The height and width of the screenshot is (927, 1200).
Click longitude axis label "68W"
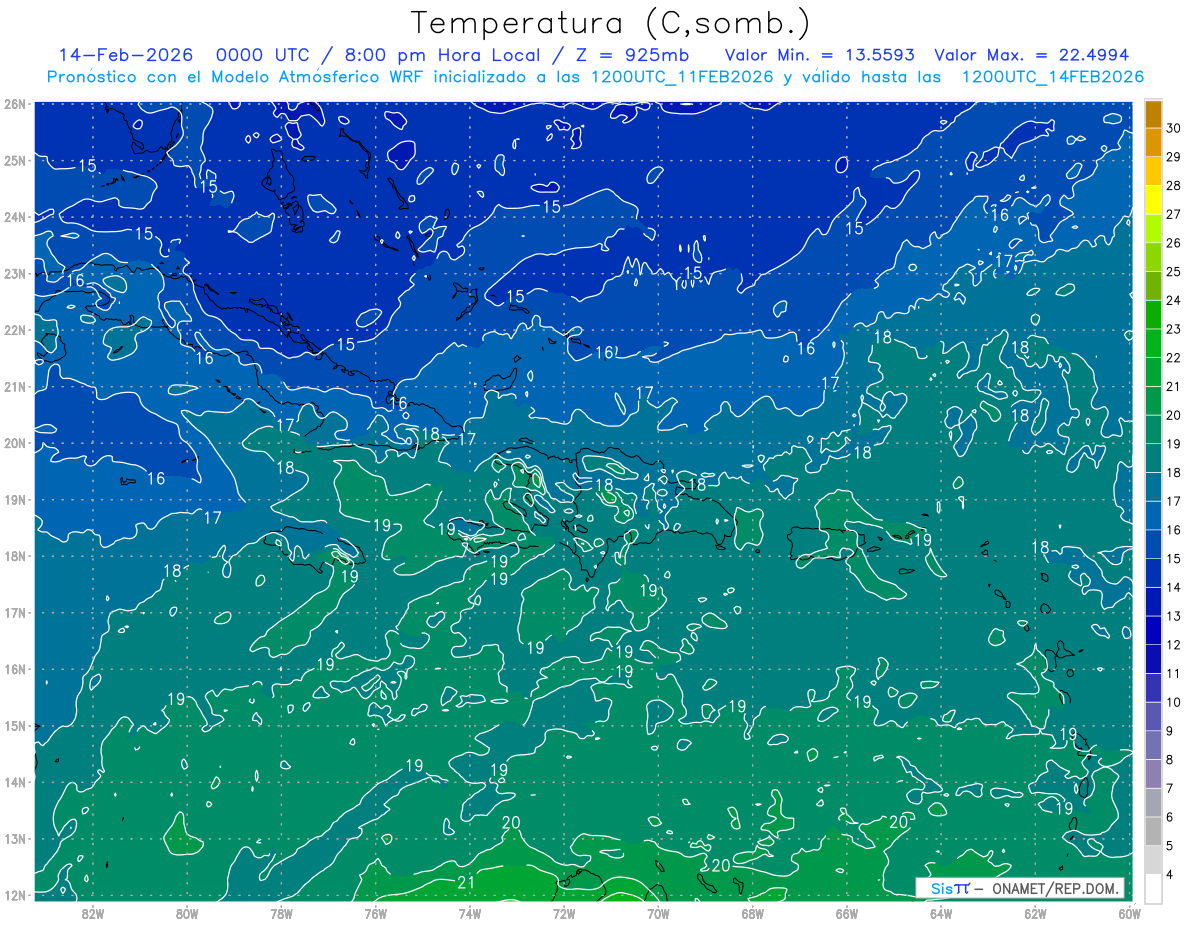pos(752,913)
